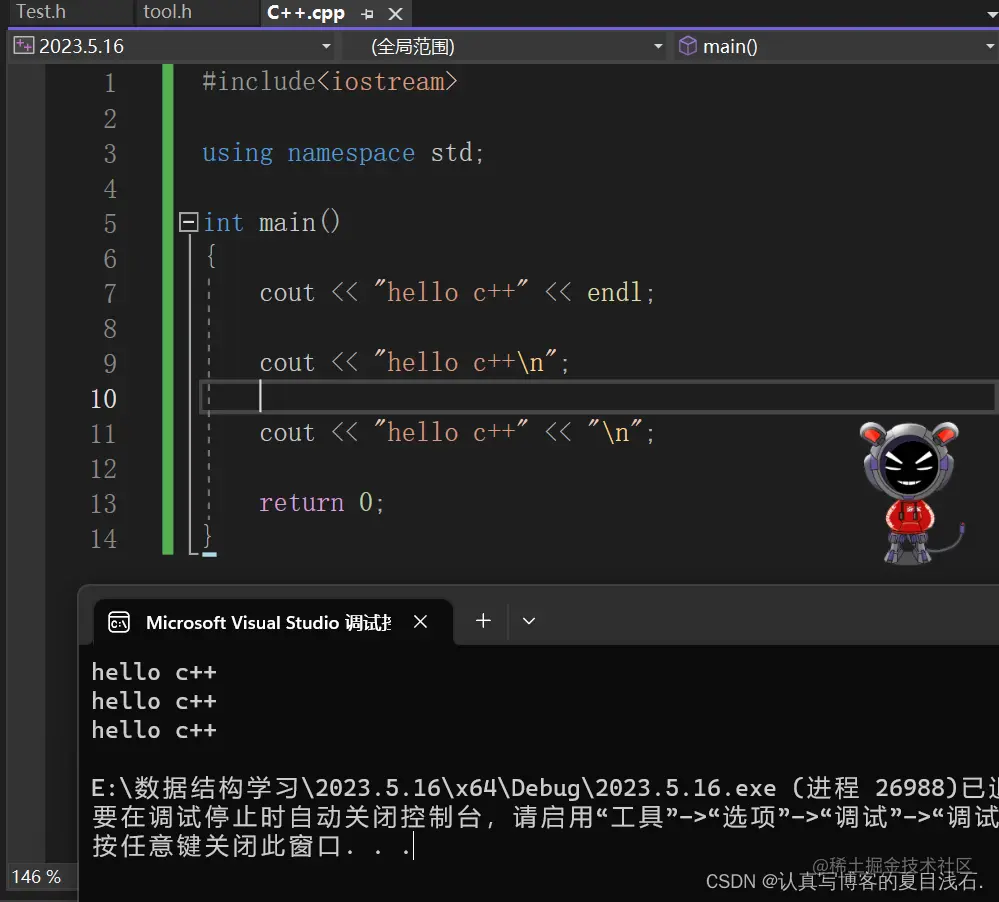999x902 pixels.
Task: Pin the C++.cpp tab
Action: [367, 13]
